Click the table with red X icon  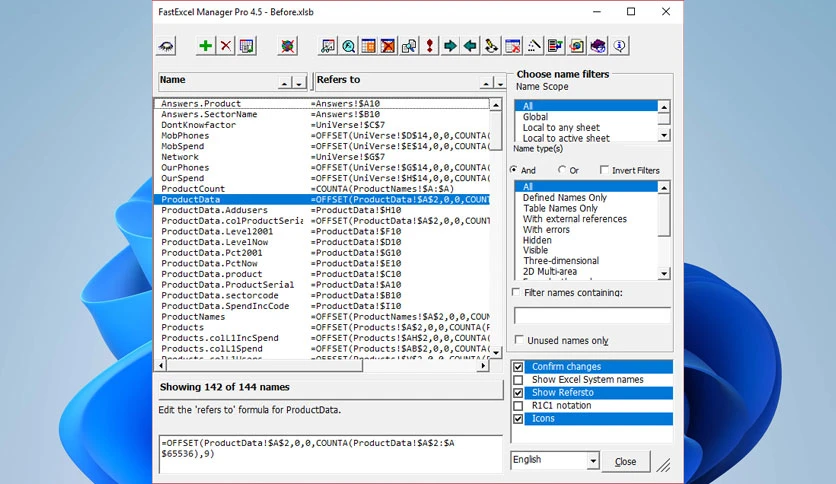coord(512,46)
